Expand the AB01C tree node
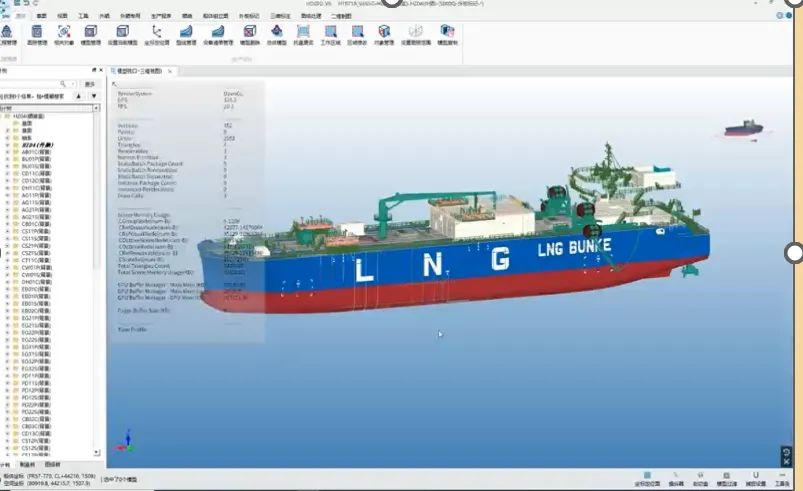 tap(6, 151)
